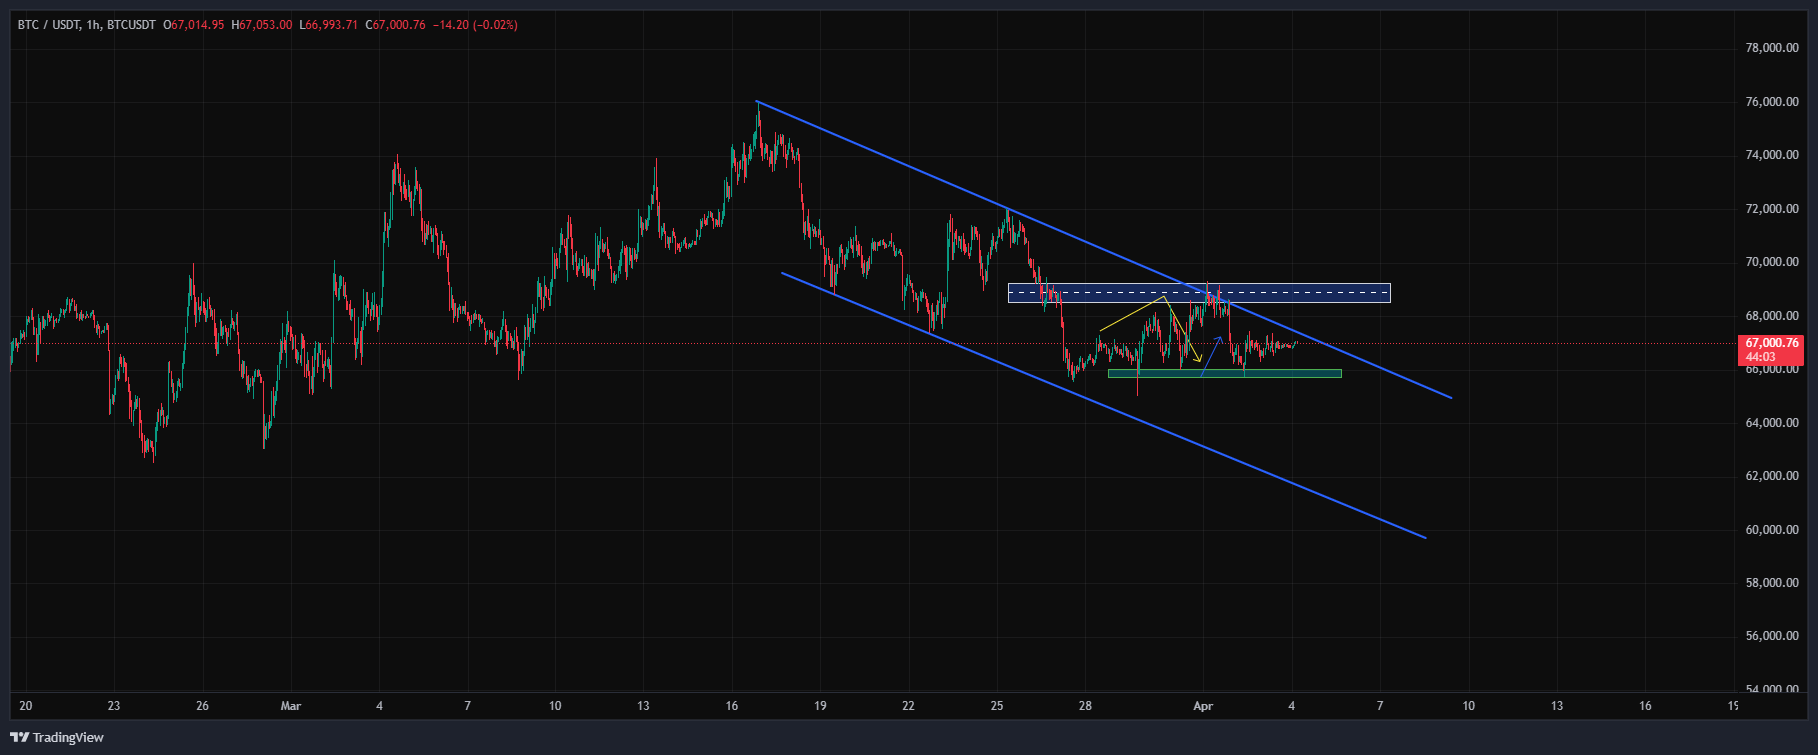Click the BTC / USDT symbol title
Screen dimensions: 1818x755
pyautogui.click(x=49, y=25)
